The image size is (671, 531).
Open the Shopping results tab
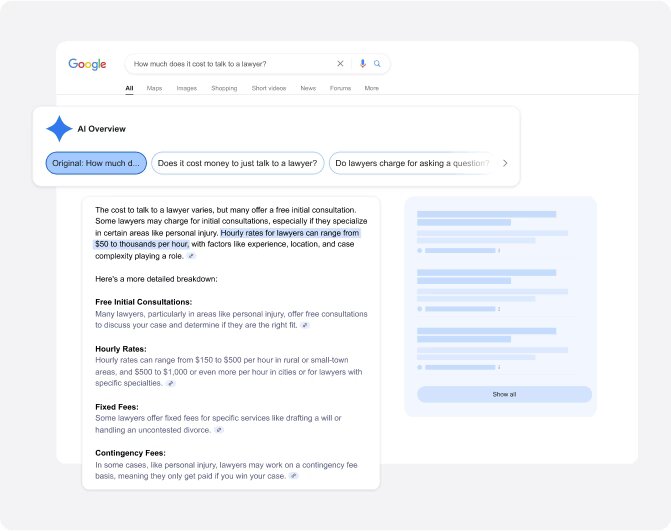coord(224,88)
